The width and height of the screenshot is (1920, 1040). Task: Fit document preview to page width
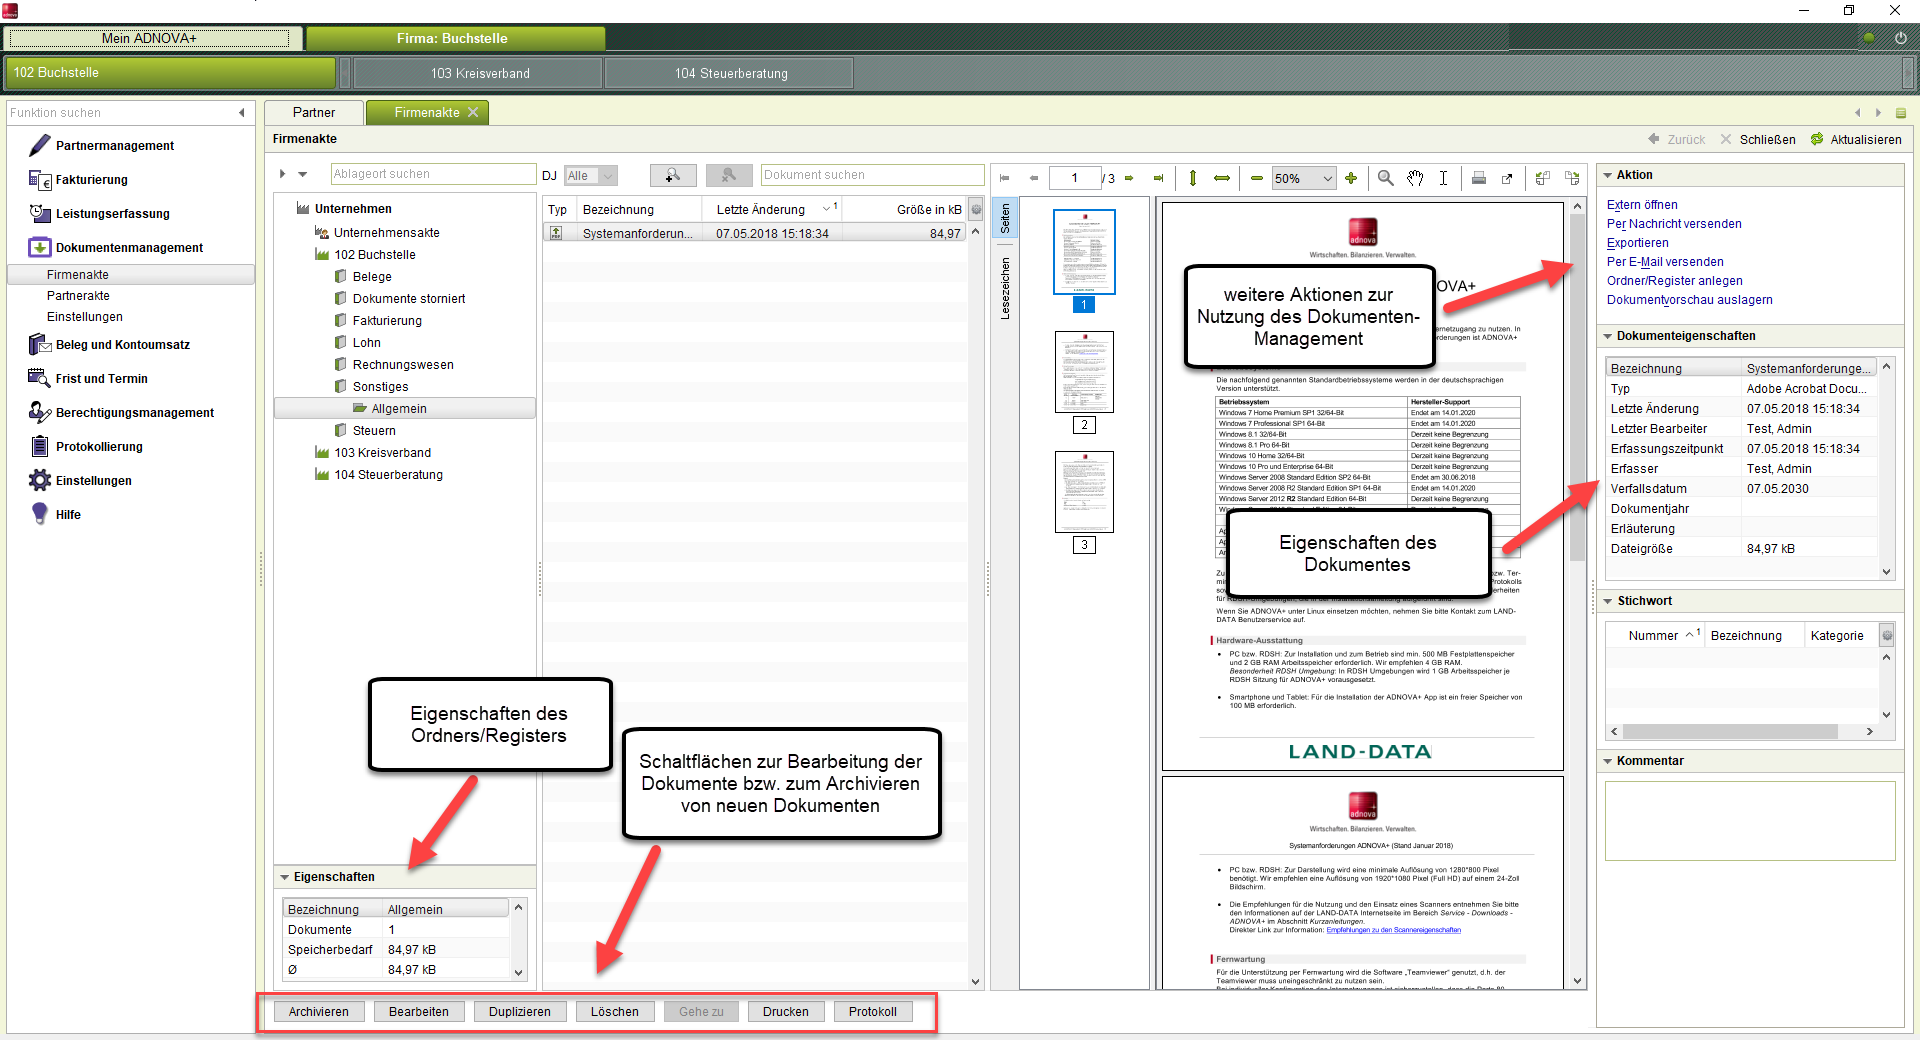click(1222, 178)
